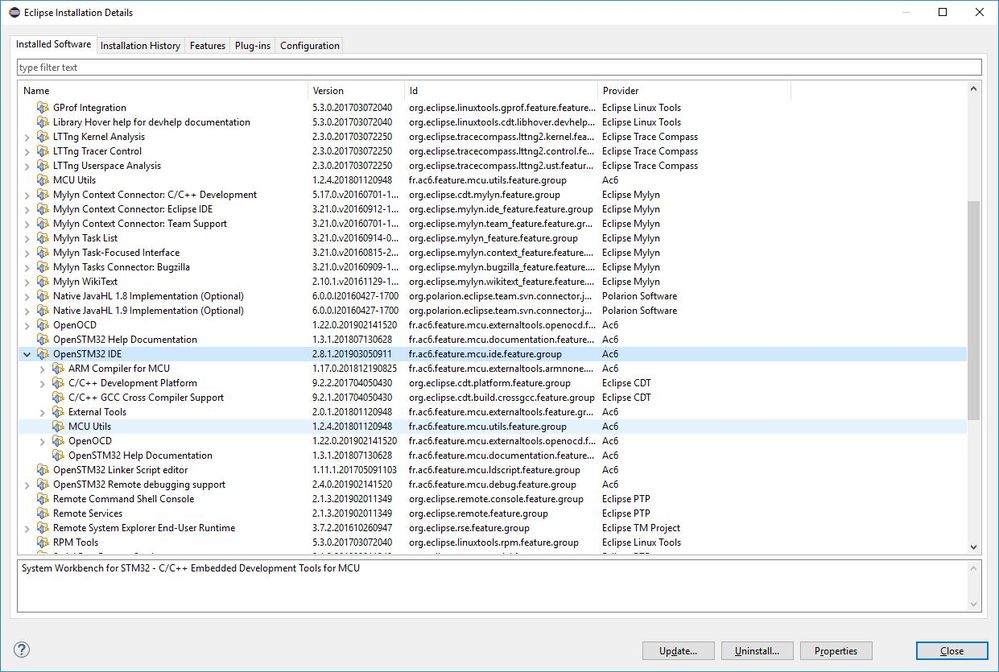999x672 pixels.
Task: Switch to the Installation History tab
Action: [140, 45]
